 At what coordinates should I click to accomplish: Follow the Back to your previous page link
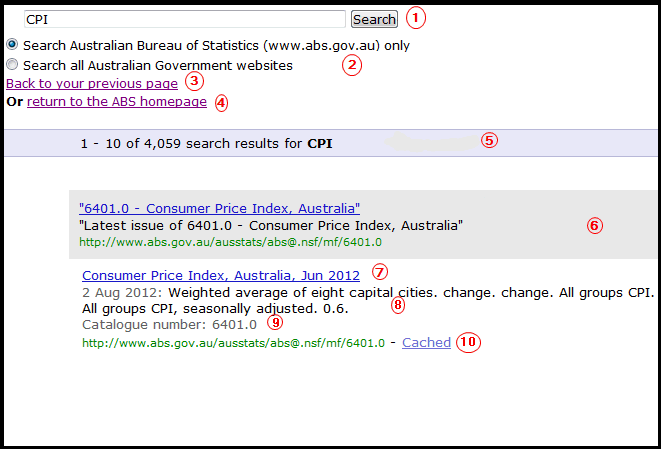click(92, 84)
